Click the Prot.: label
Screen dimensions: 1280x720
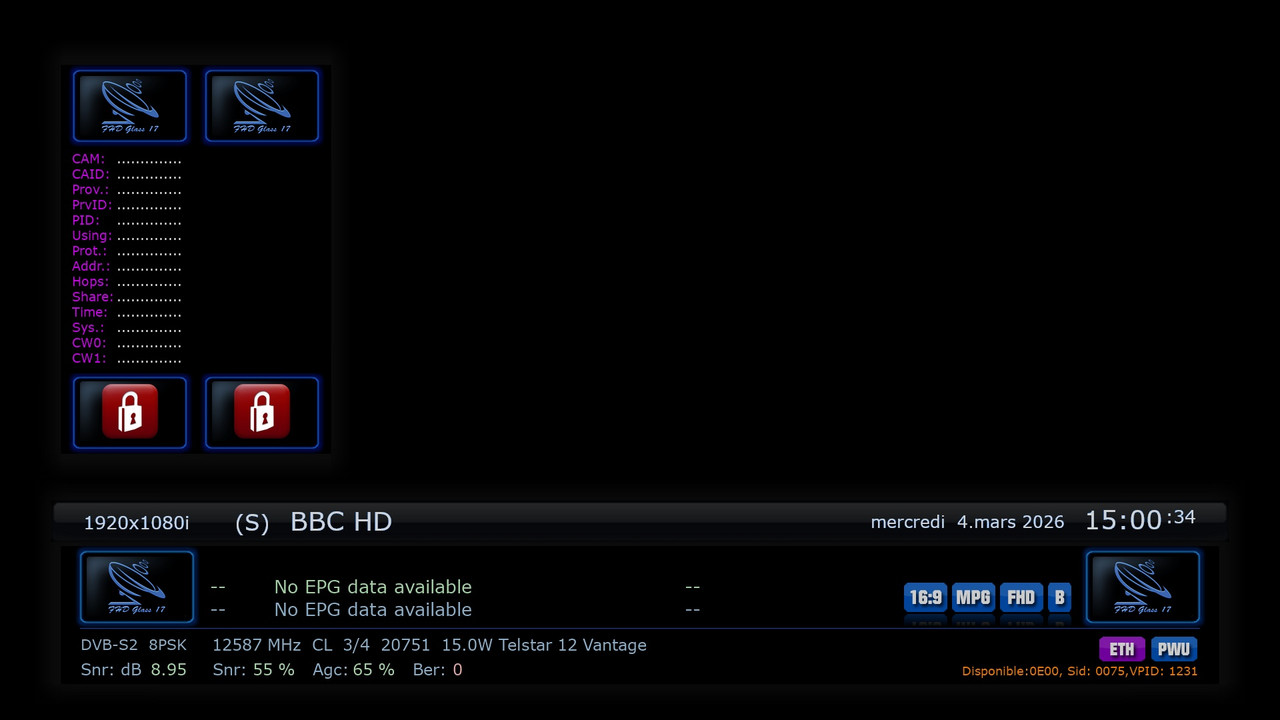click(x=89, y=251)
